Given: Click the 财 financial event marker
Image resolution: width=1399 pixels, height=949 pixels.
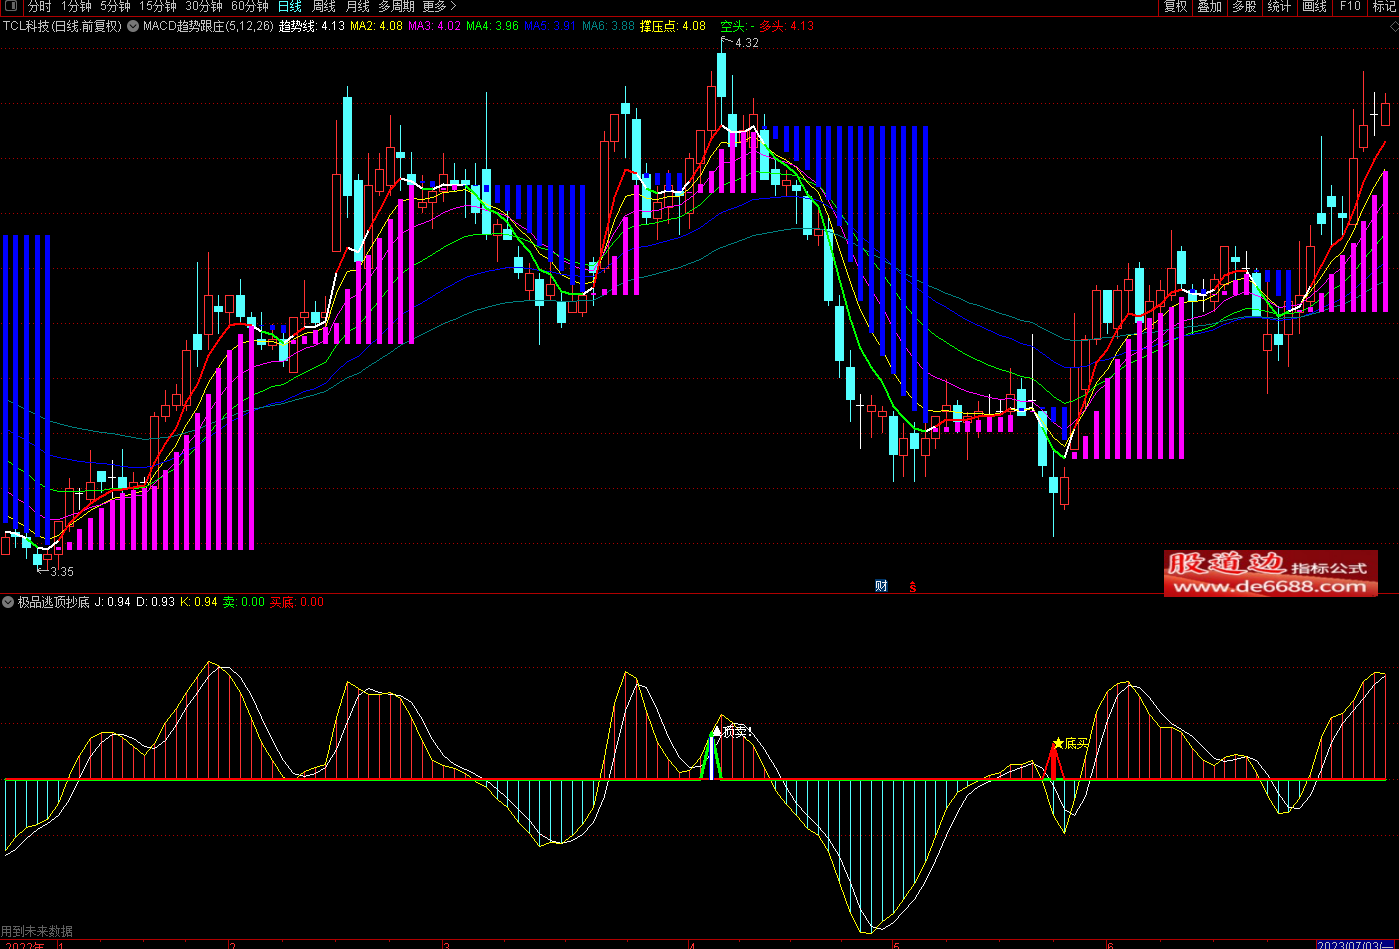Looking at the screenshot, I should 881,586.
